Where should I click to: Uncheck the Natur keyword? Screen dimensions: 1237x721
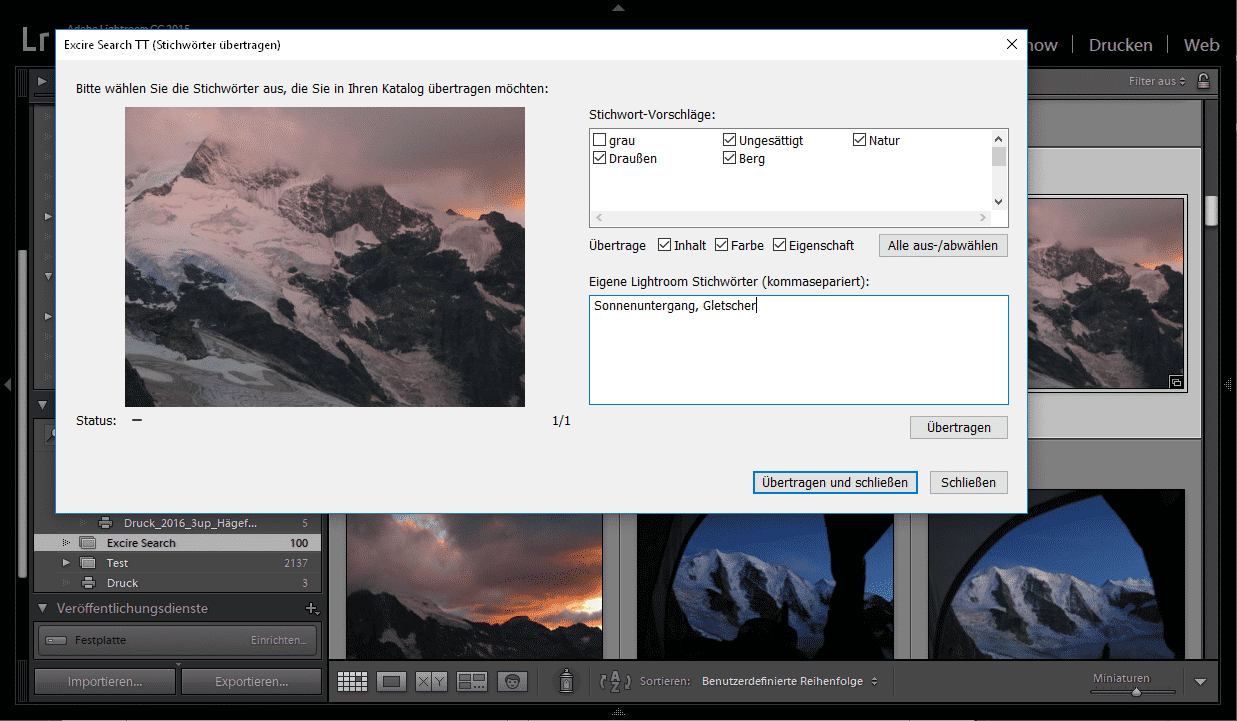coord(860,140)
